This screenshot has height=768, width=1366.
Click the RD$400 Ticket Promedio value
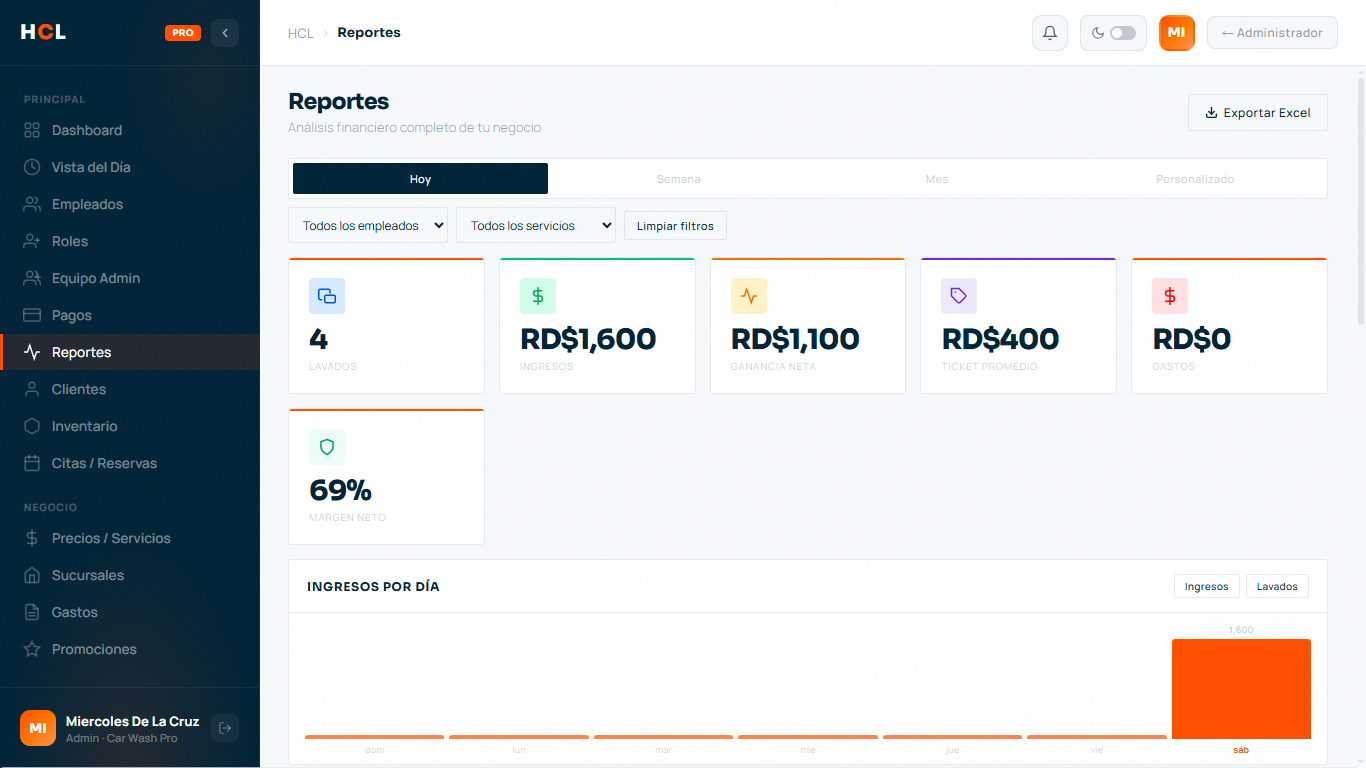point(1000,339)
